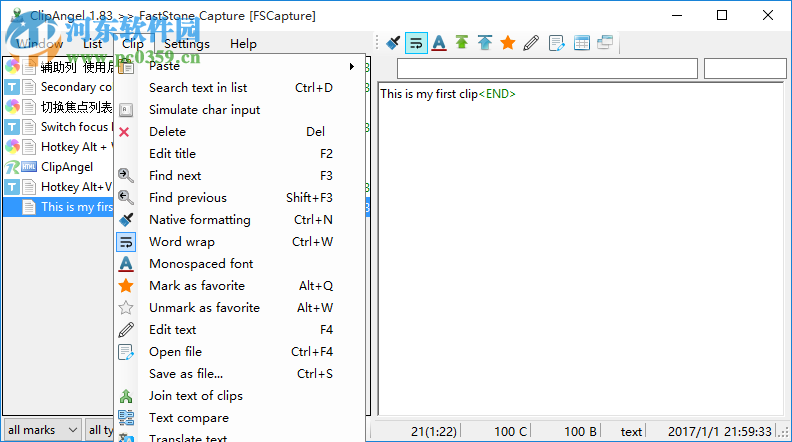This screenshot has height=442, width=792.
Task: Click the Native formatting brush menu icon
Action: point(126,220)
